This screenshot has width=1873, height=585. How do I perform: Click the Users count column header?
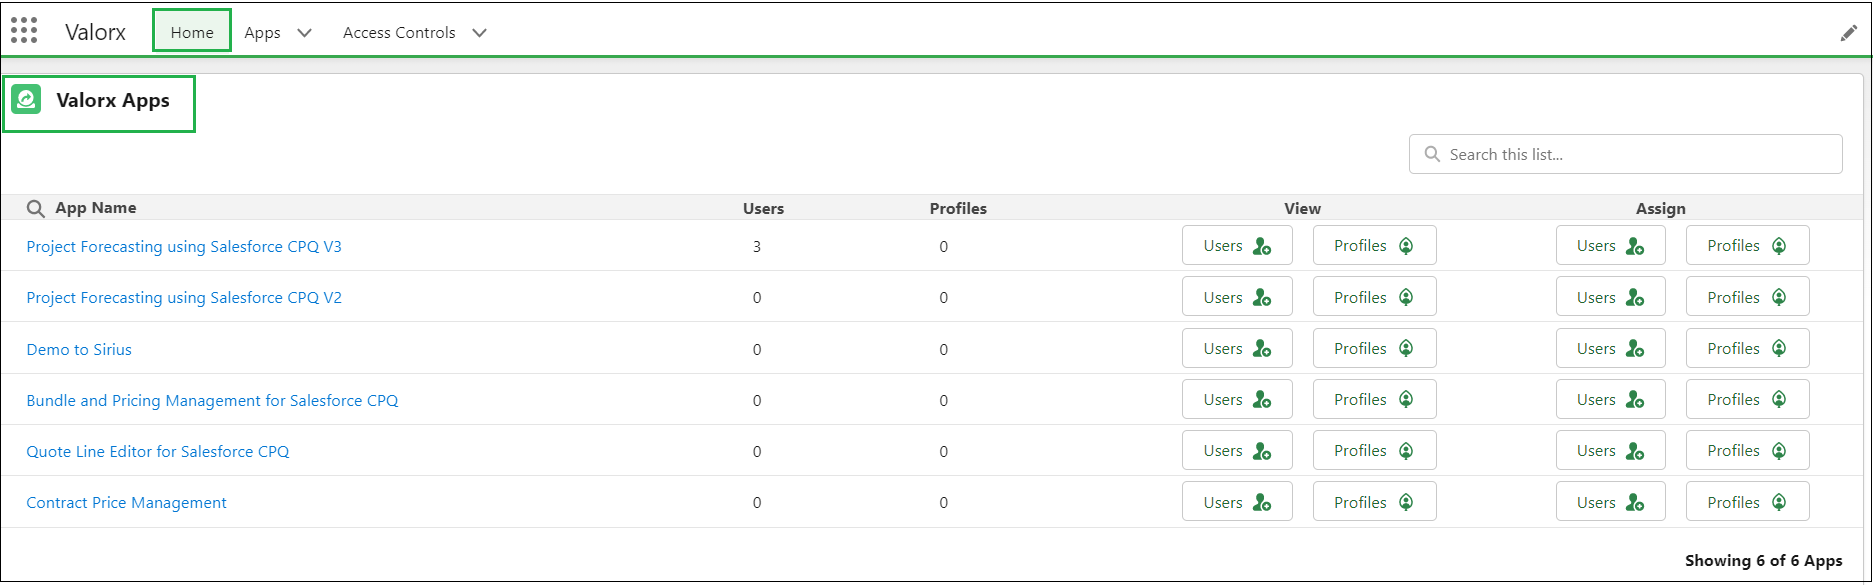point(763,209)
